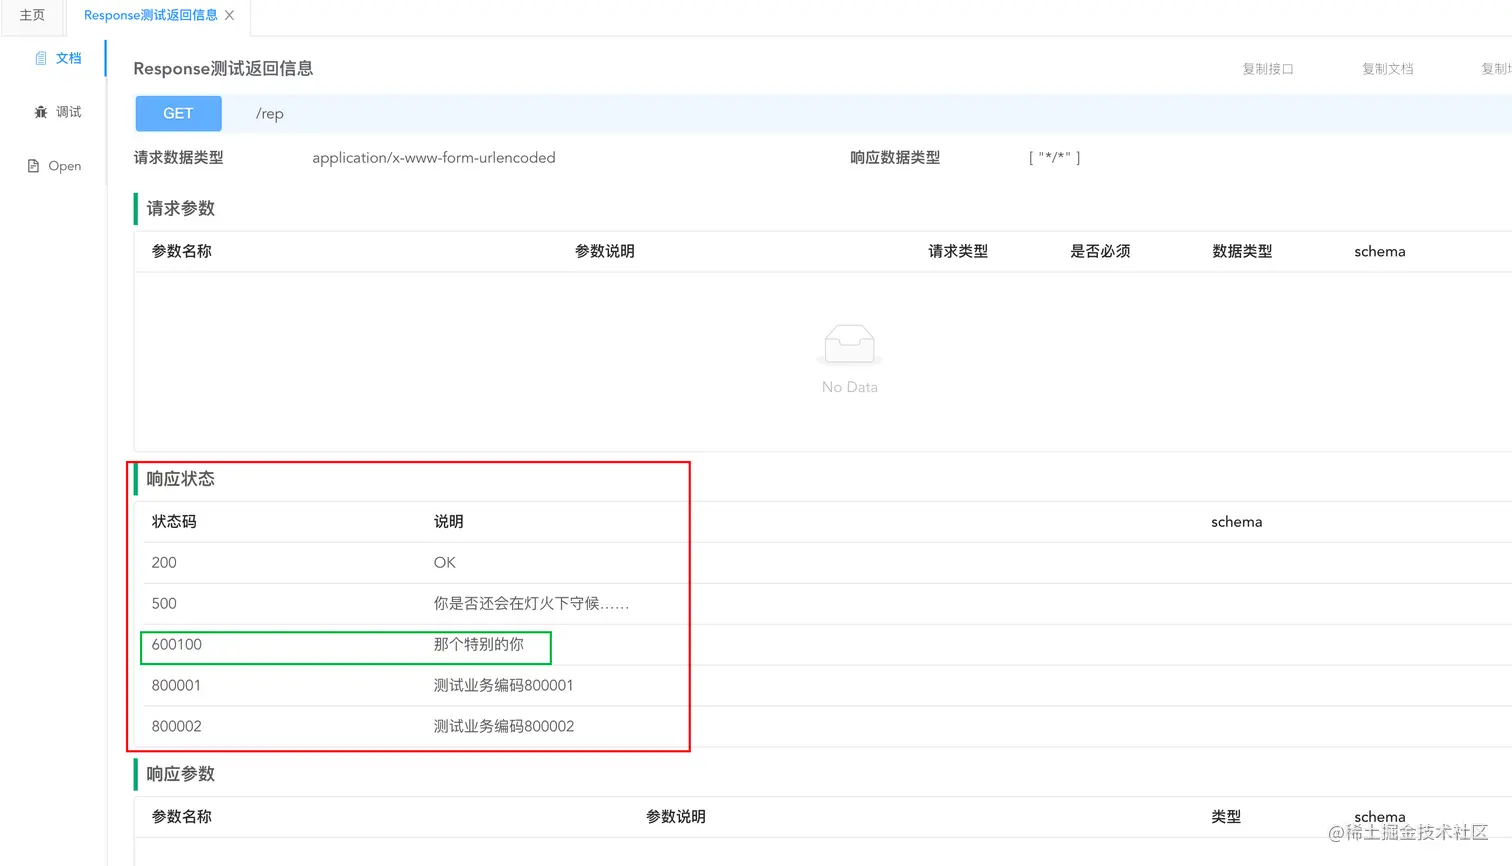This screenshot has height=866, width=1512.
Task: Click schema header in the 响应状态 table
Action: click(1237, 521)
